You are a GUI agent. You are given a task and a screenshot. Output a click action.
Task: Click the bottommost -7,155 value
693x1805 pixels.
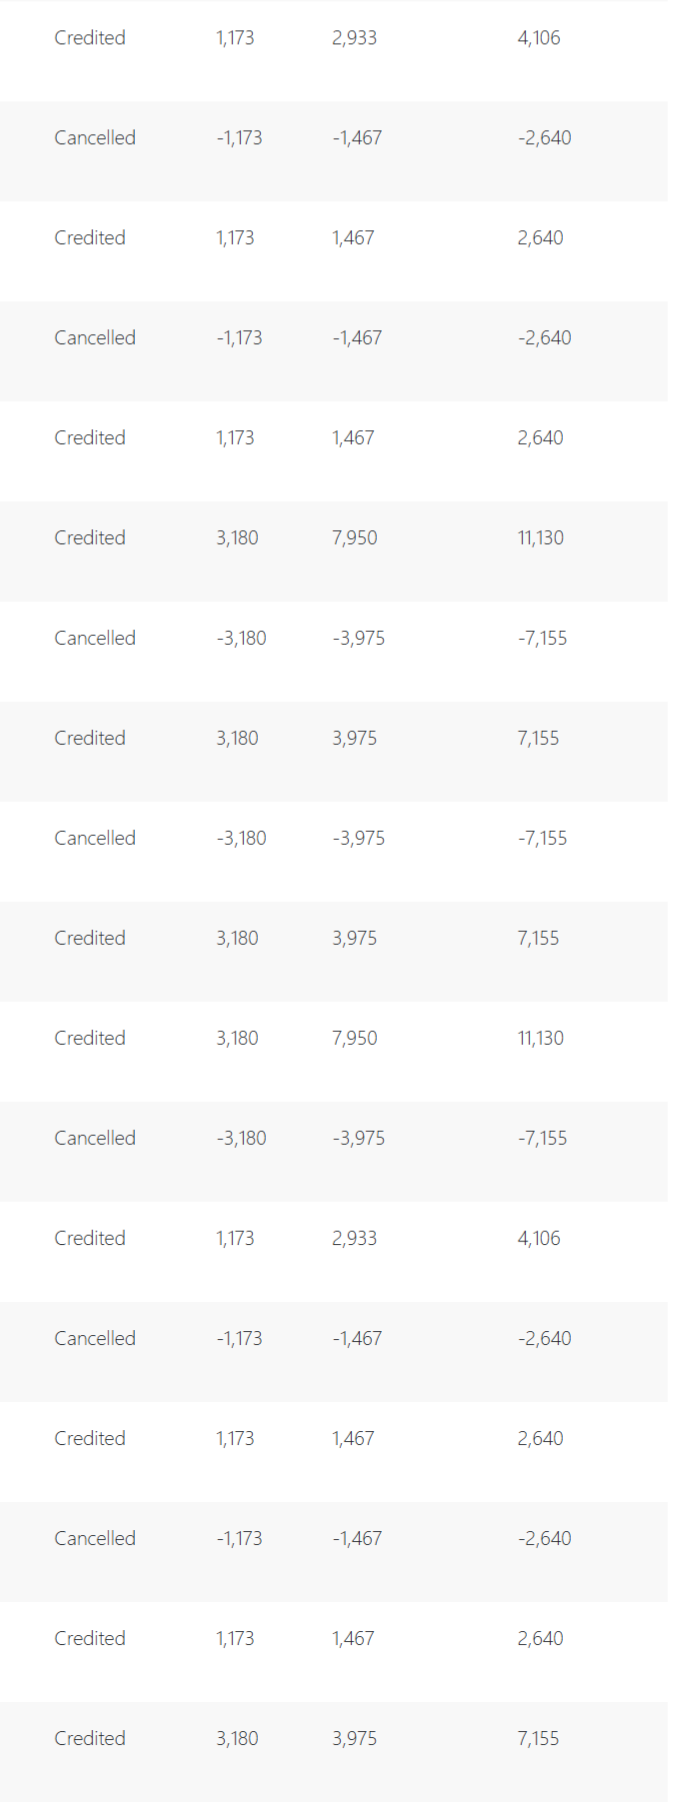542,1138
